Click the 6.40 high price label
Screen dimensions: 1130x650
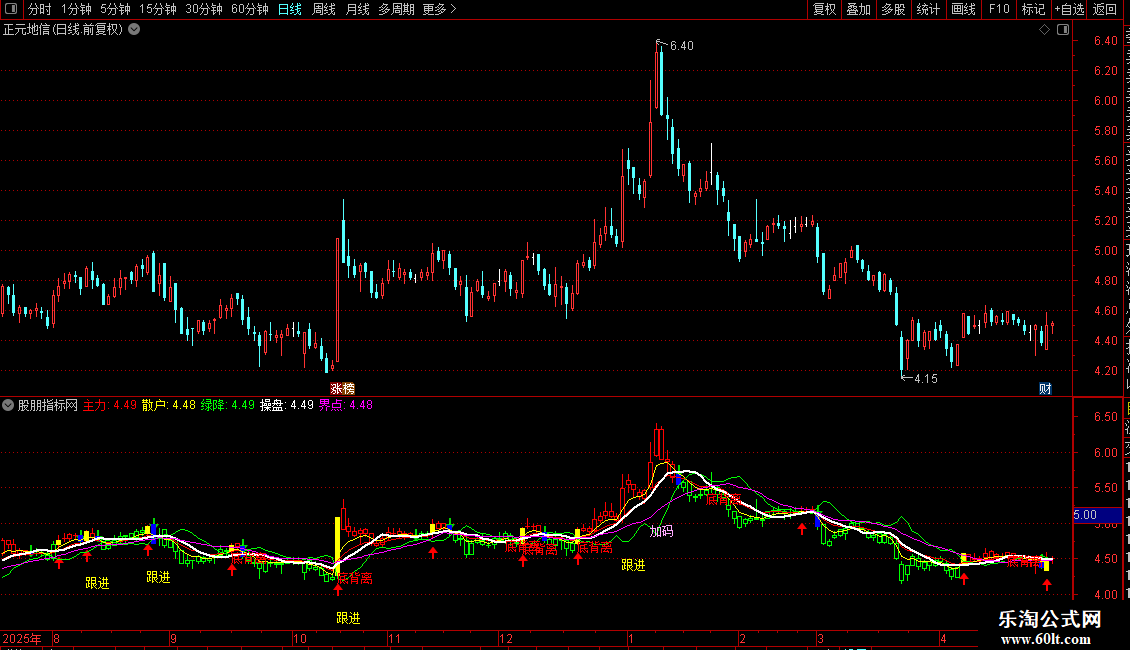pos(682,45)
